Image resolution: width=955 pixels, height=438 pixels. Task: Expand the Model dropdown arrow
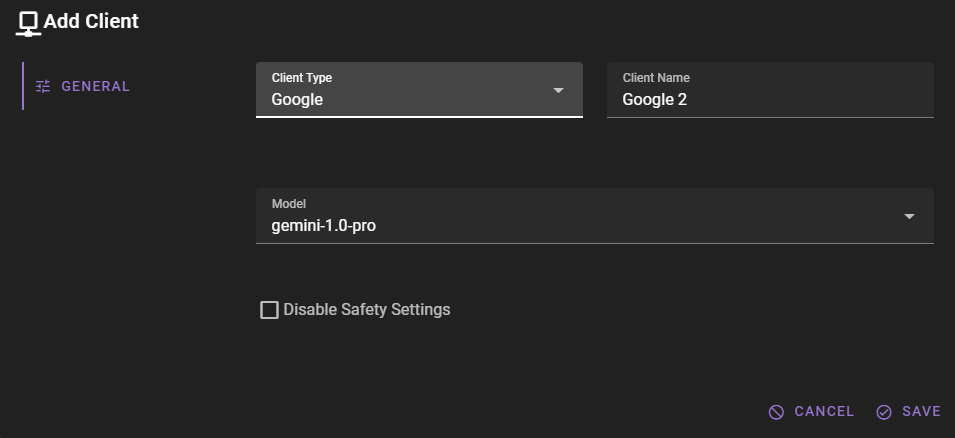click(x=909, y=216)
